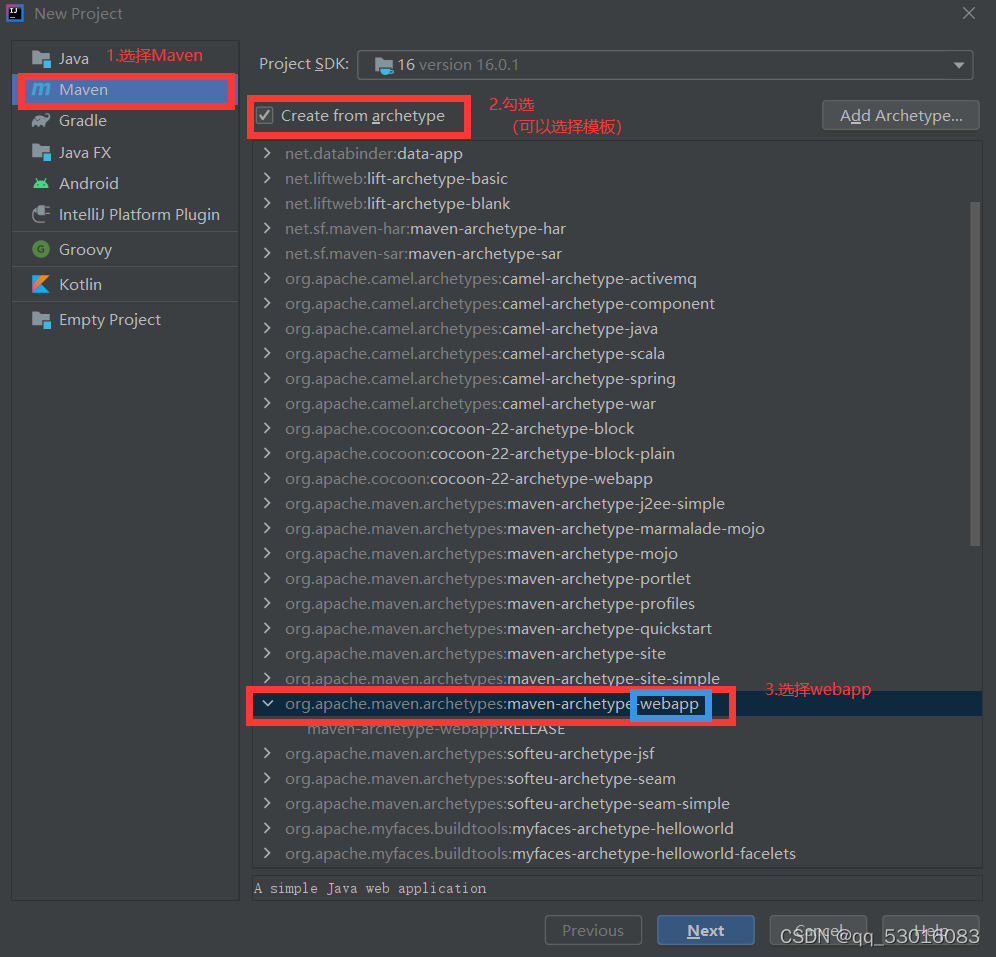996x957 pixels.
Task: Expand camel-archetype-activemq node
Action: pyautogui.click(x=267, y=278)
